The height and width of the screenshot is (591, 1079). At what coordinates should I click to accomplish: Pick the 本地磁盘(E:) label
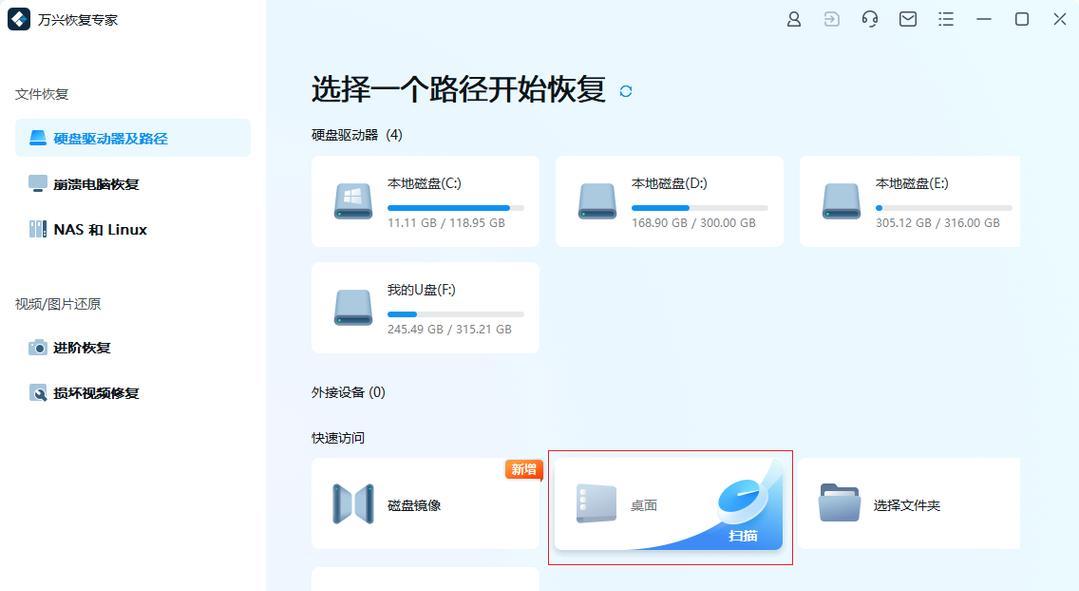tap(912, 184)
